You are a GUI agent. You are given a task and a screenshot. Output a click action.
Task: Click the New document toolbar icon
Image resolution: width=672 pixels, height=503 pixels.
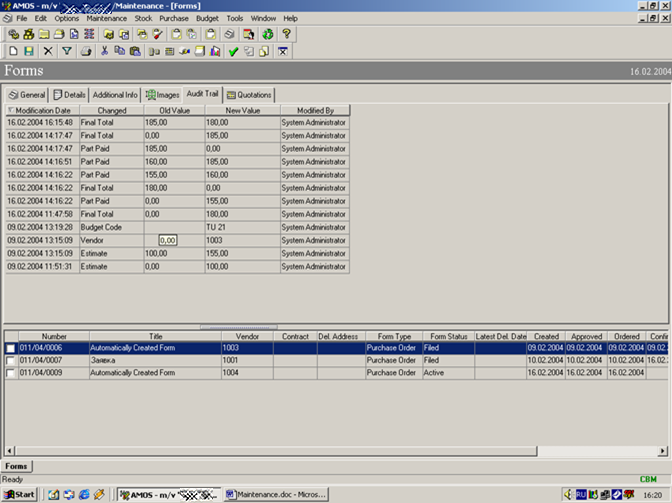[13, 50]
